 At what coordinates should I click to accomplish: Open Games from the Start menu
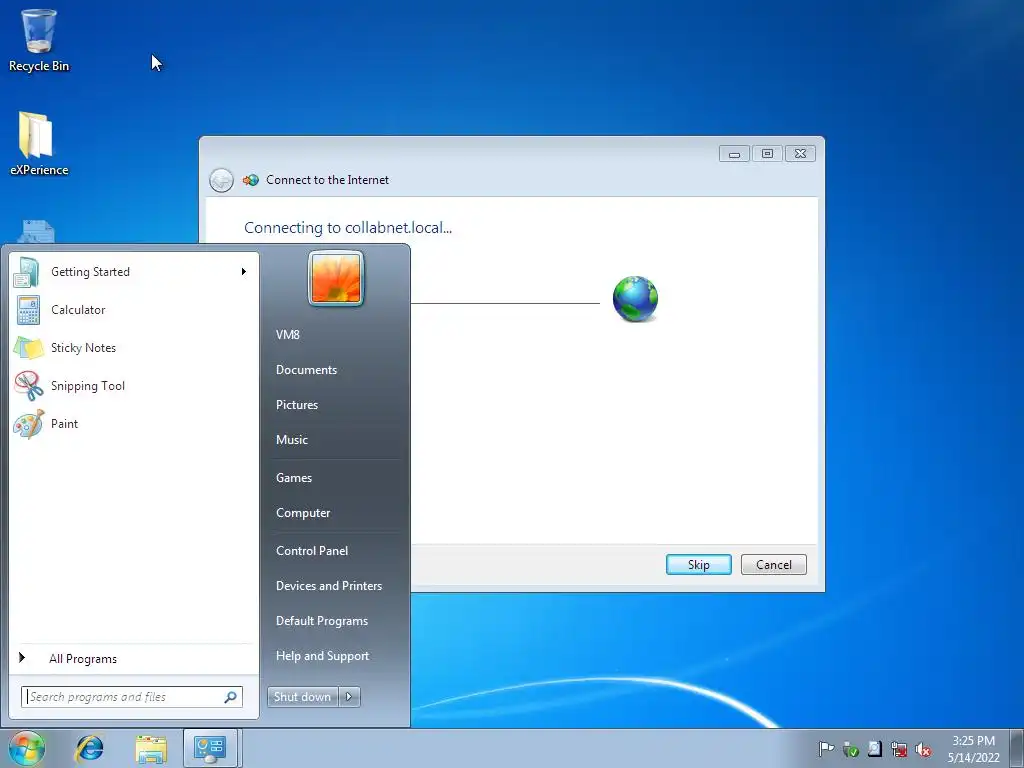294,477
